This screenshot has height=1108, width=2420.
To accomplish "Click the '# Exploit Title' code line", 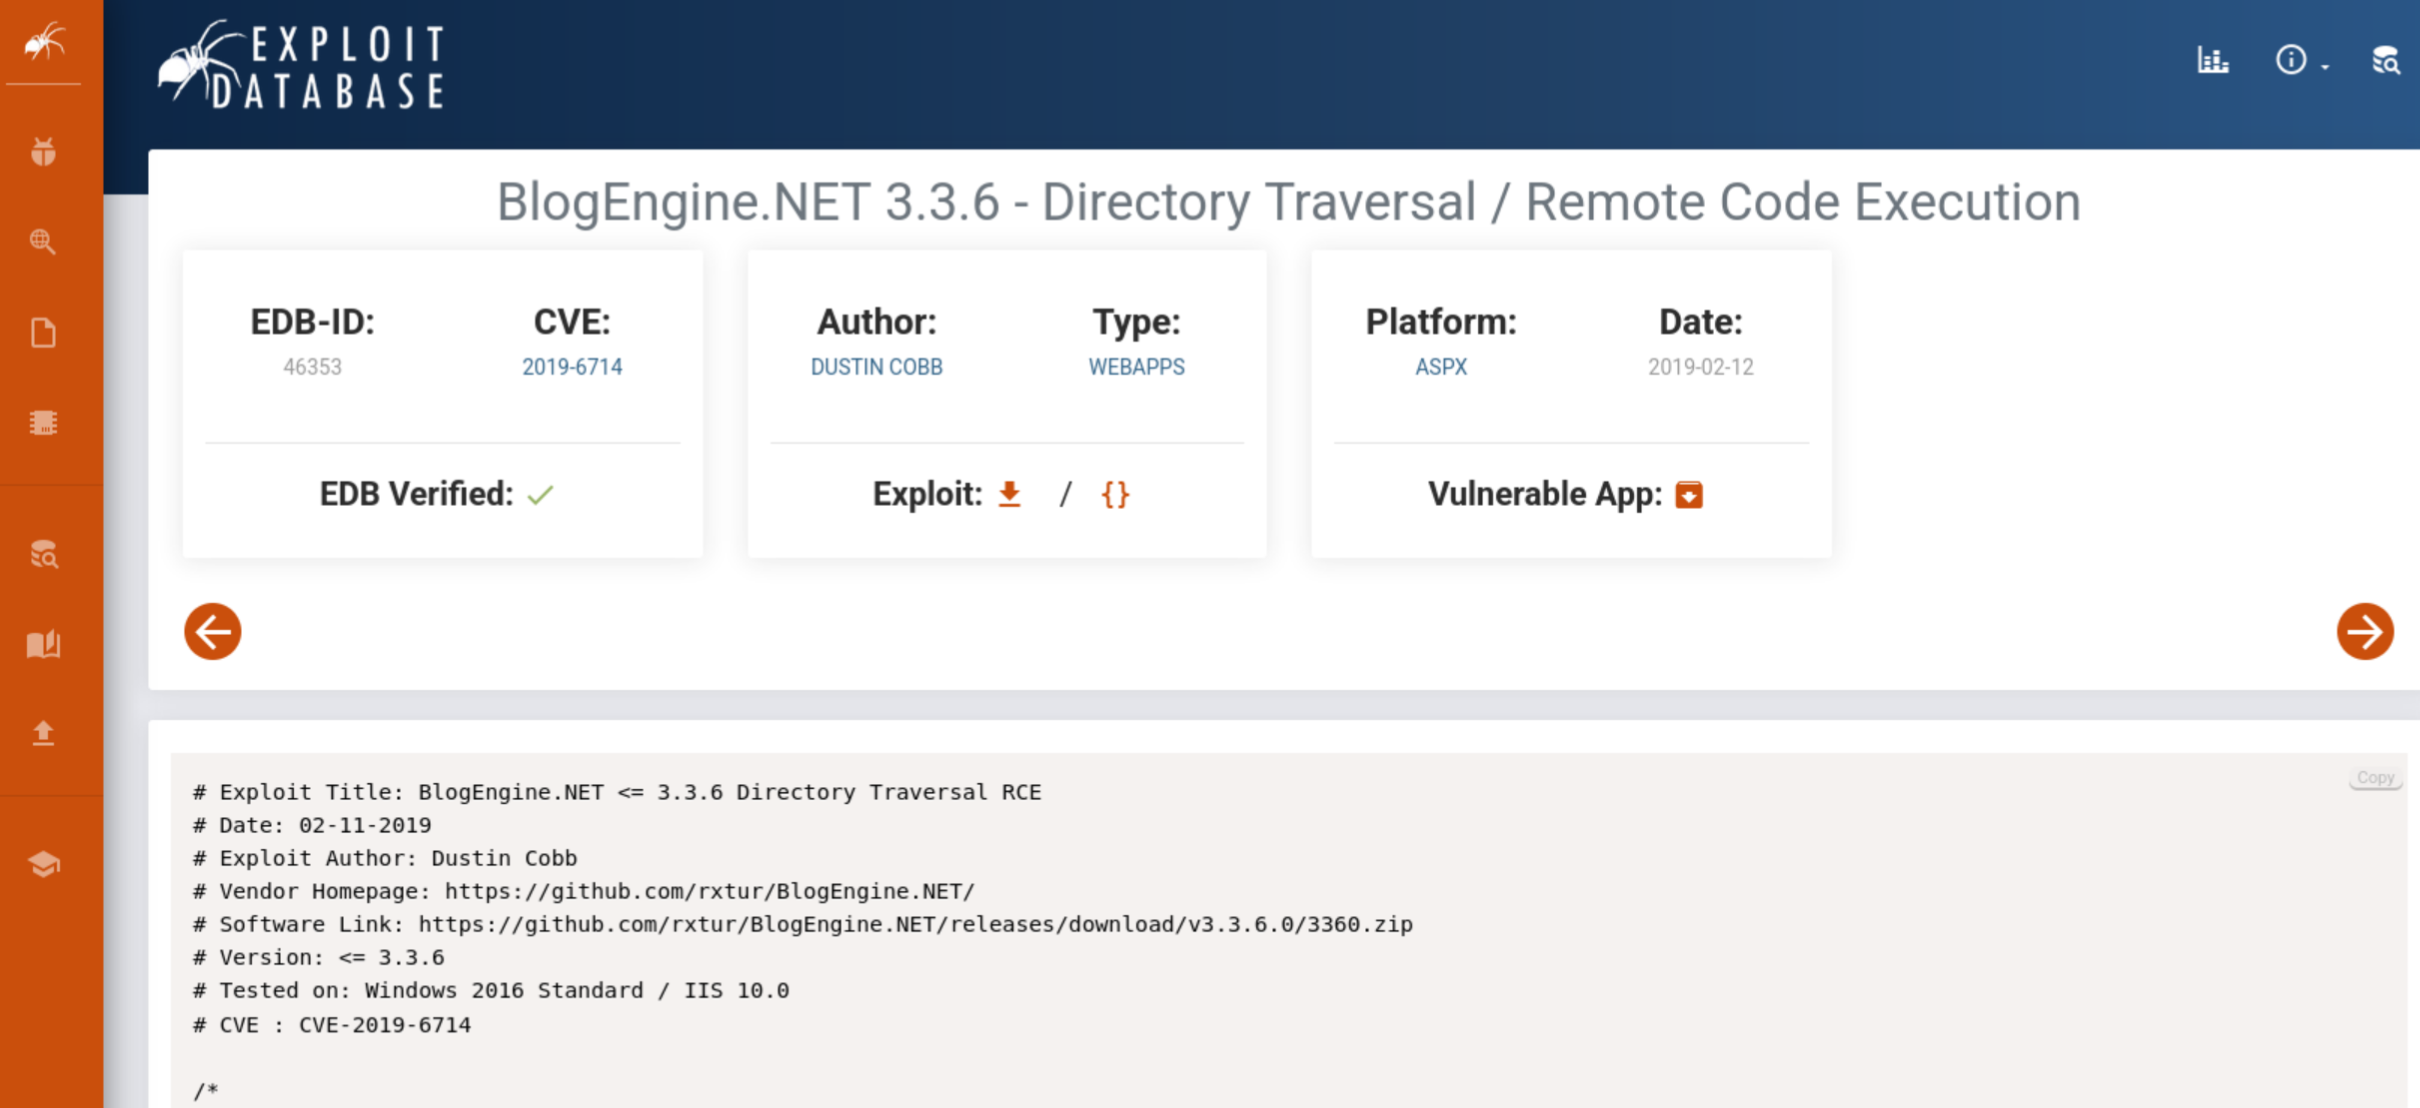I will click(617, 792).
